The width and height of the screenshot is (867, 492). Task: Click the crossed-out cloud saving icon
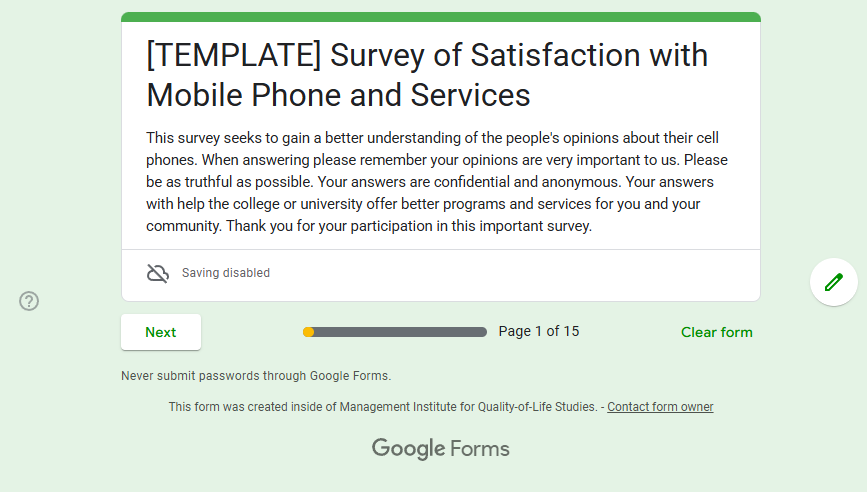[x=158, y=273]
